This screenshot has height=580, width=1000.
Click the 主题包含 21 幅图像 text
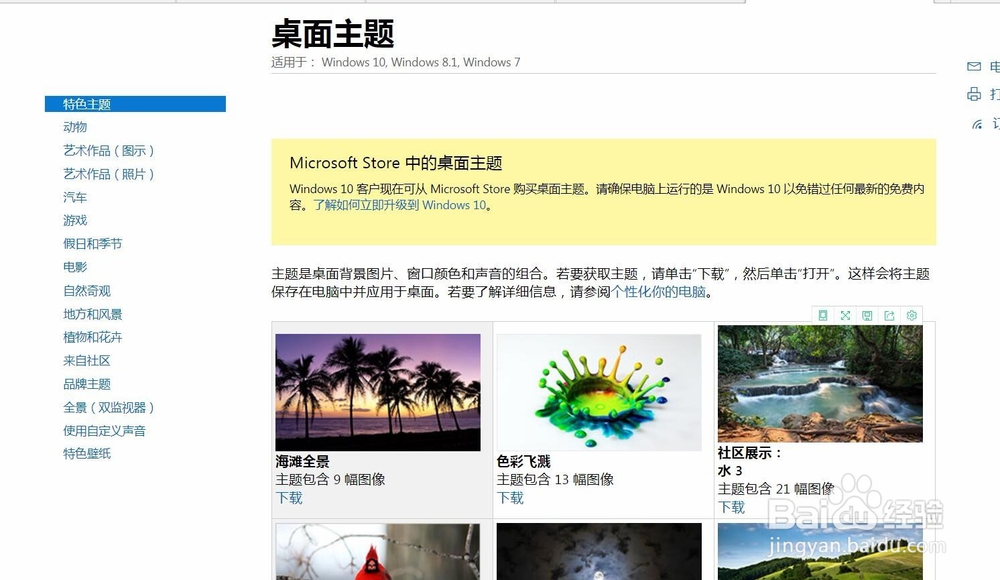click(x=776, y=489)
